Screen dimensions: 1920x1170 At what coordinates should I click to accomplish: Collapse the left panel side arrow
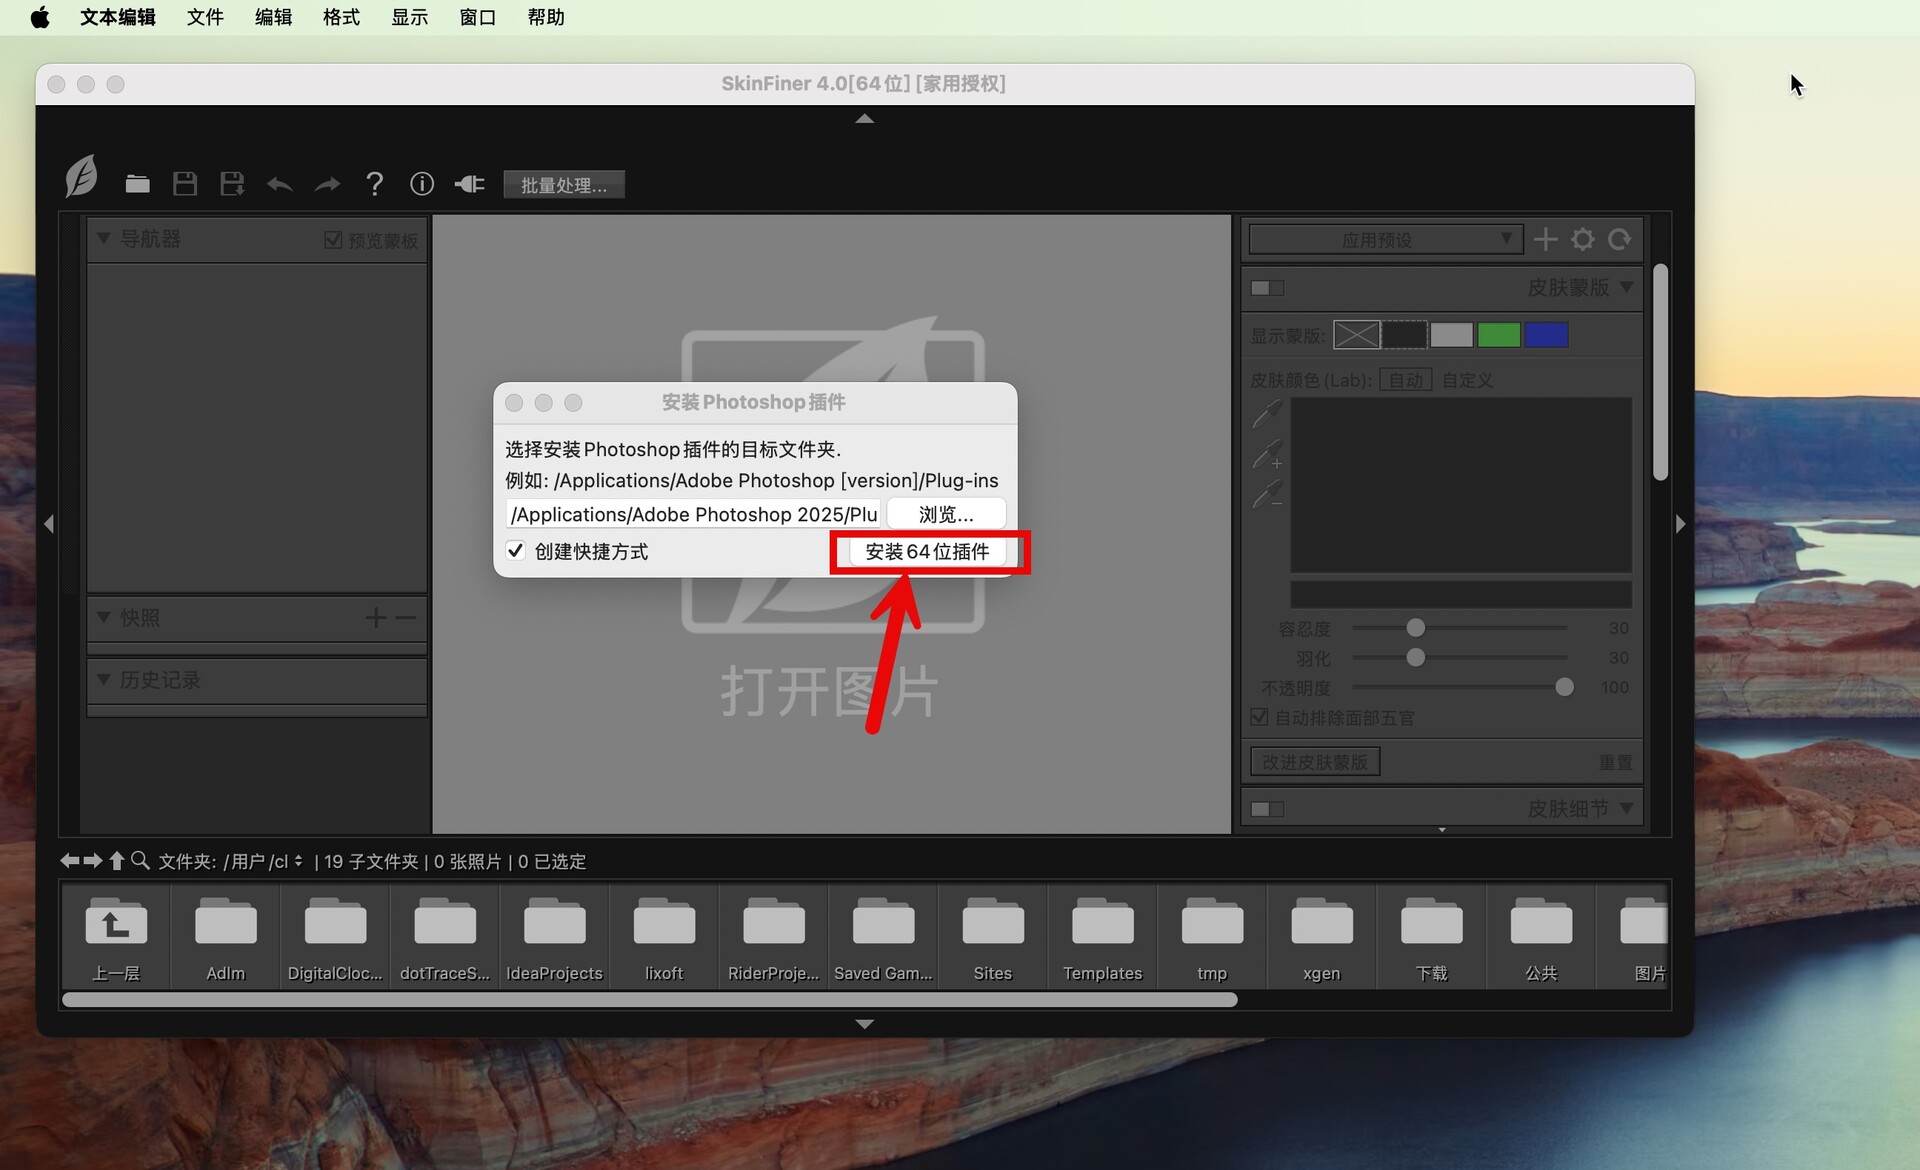49,524
